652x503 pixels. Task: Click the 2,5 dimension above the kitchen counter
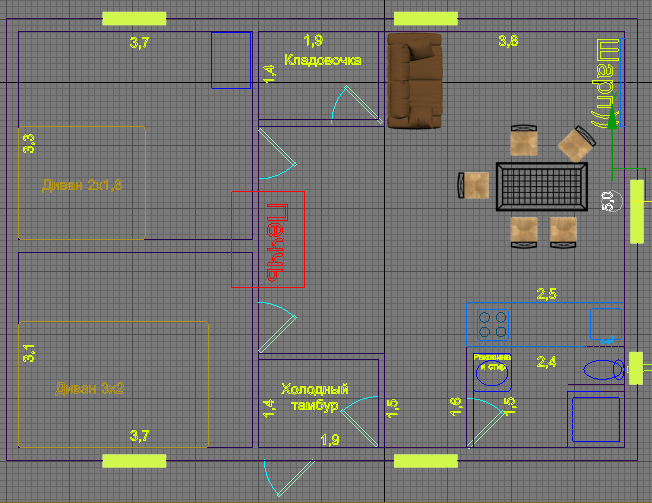coord(548,293)
